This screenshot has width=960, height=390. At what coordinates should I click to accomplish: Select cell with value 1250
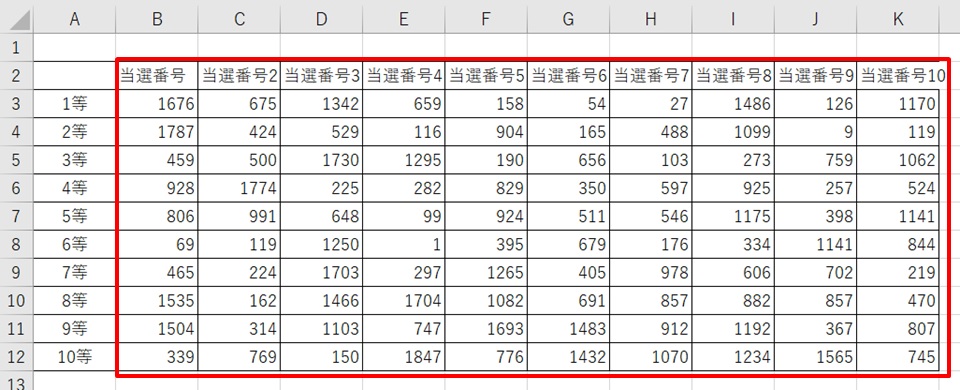321,244
